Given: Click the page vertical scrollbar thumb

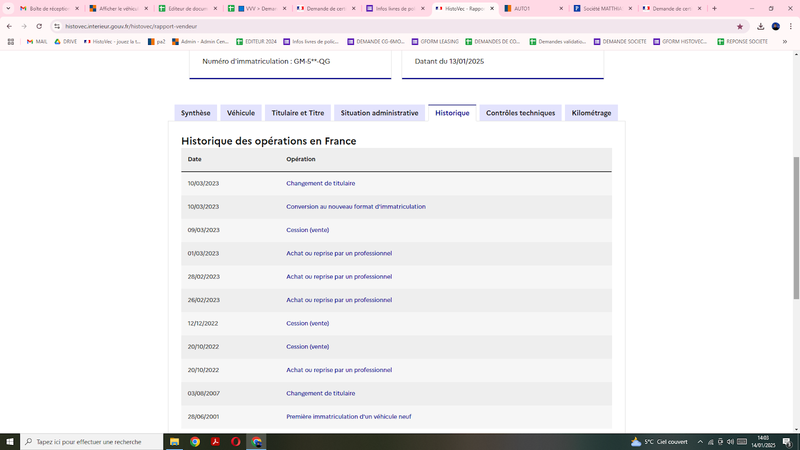Looking at the screenshot, I should pos(796,228).
